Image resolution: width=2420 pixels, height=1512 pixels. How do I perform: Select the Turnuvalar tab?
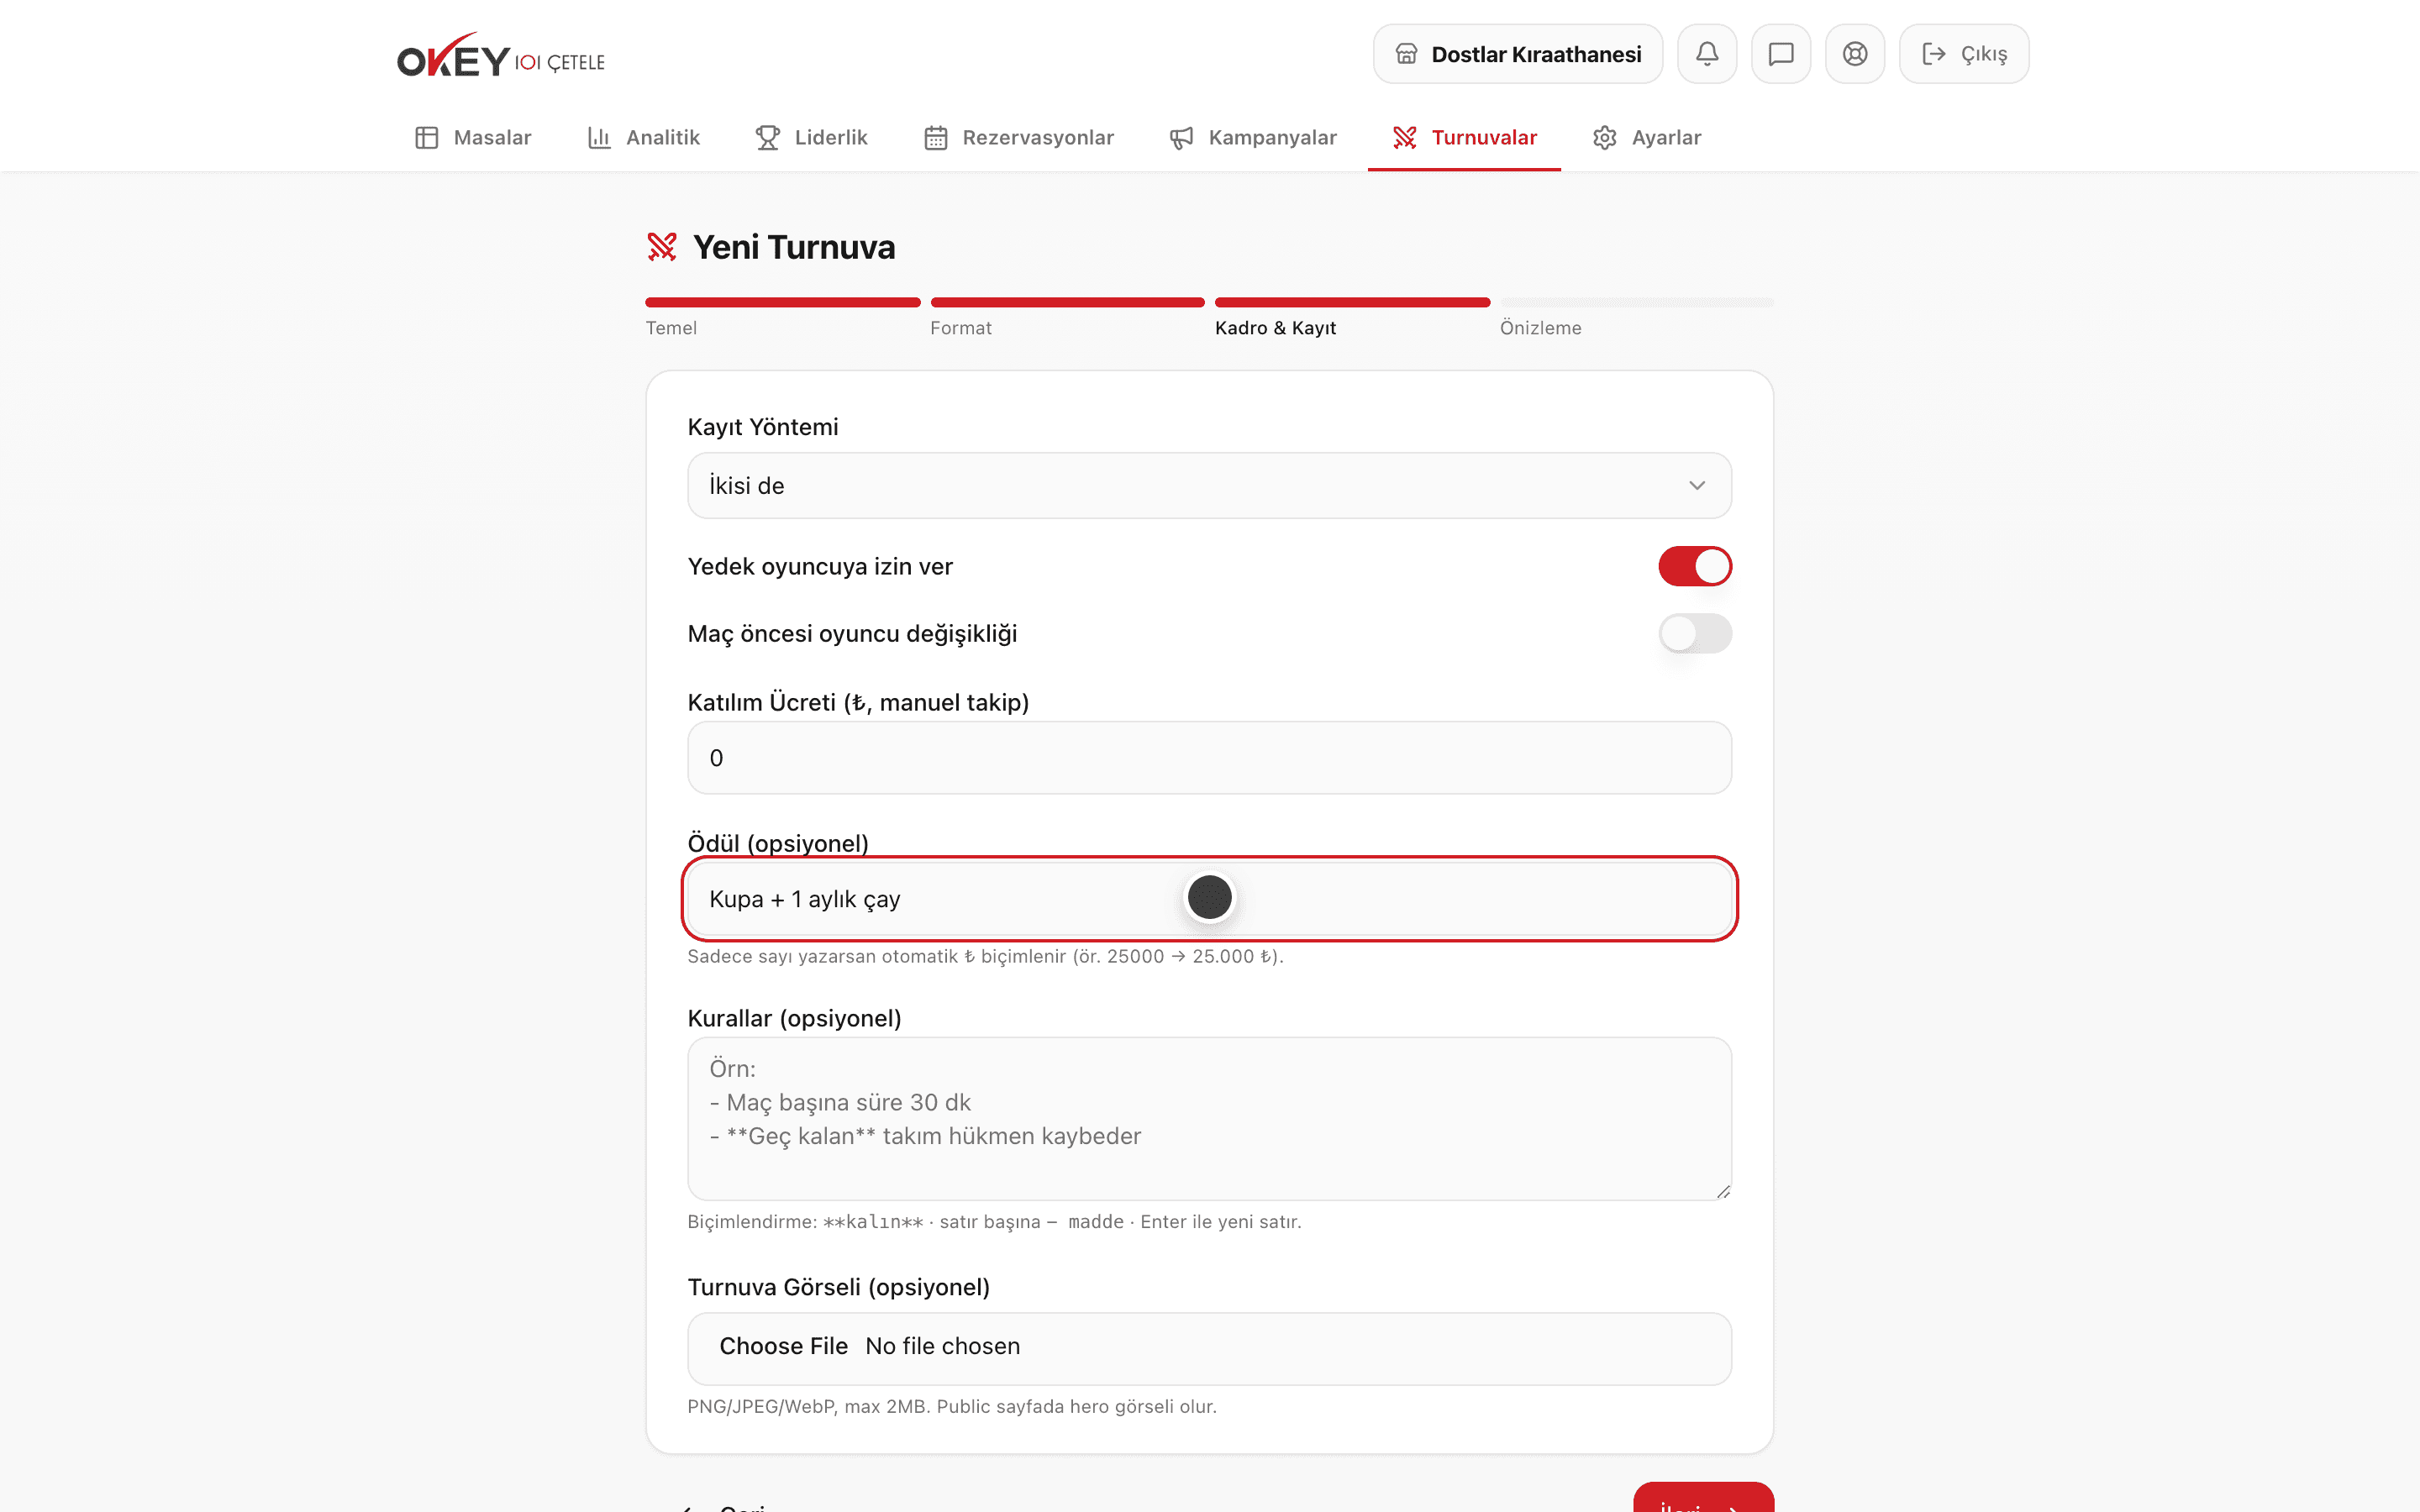point(1465,138)
